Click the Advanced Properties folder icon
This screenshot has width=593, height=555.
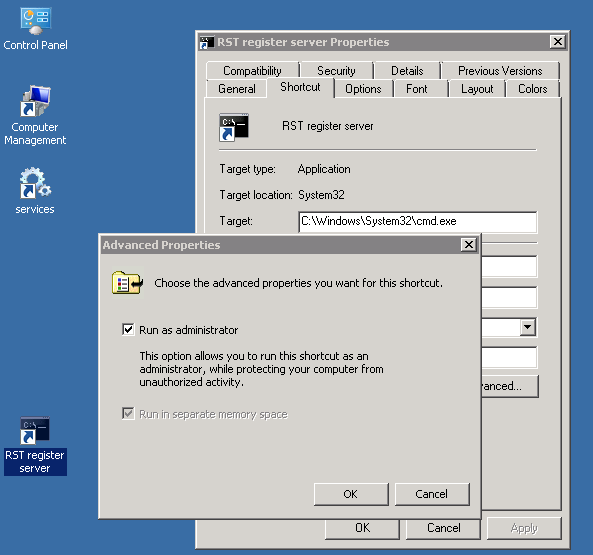(x=127, y=283)
